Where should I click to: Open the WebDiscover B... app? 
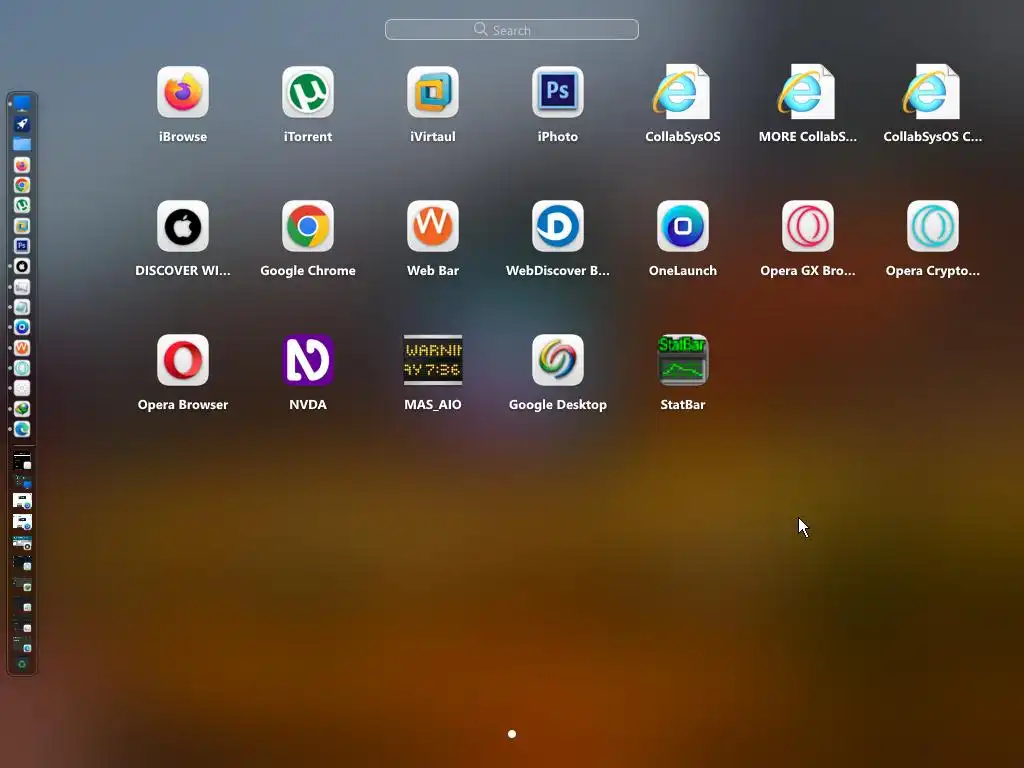click(x=558, y=226)
